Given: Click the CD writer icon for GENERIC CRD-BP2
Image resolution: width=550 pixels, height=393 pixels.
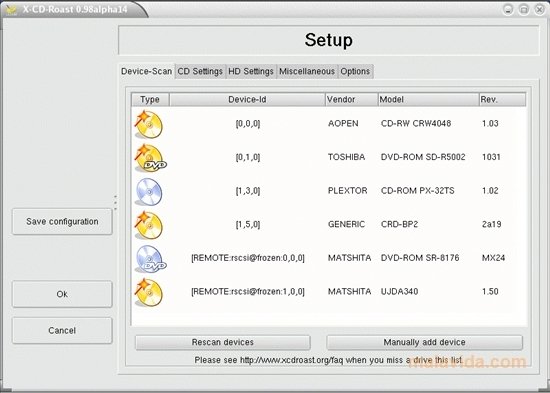Looking at the screenshot, I should pyautogui.click(x=149, y=225).
